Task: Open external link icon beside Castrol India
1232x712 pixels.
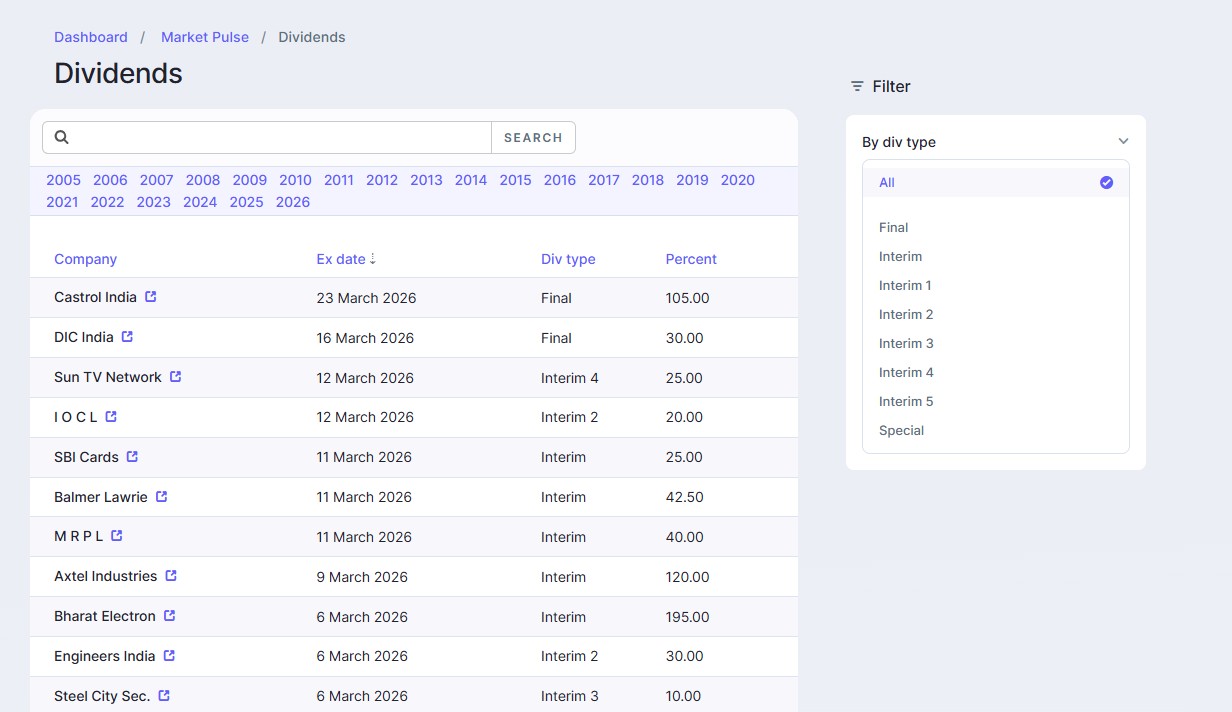Action: [x=151, y=297]
